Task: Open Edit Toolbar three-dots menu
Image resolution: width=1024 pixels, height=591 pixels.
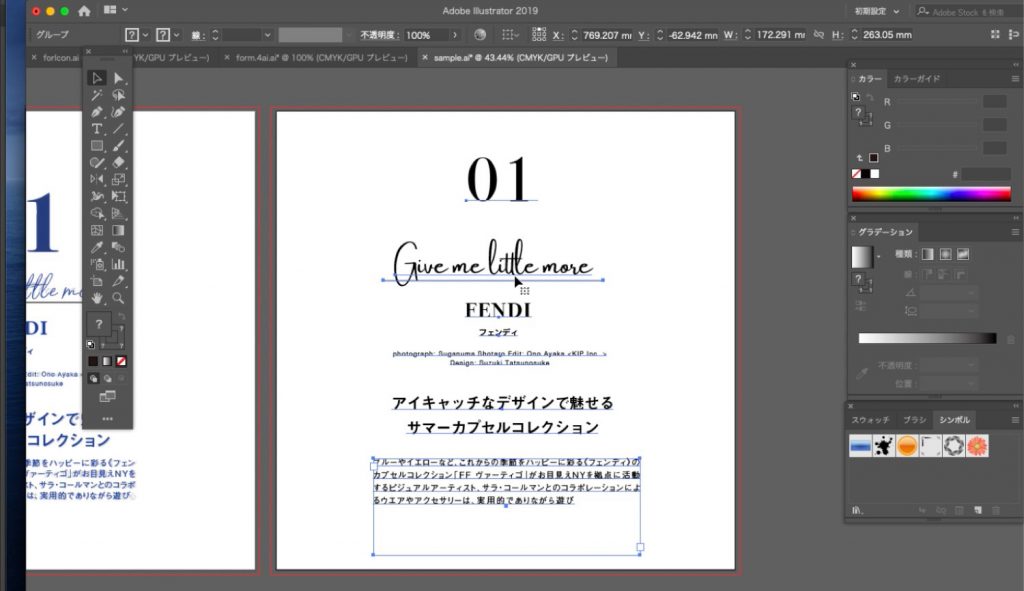Action: (x=108, y=419)
